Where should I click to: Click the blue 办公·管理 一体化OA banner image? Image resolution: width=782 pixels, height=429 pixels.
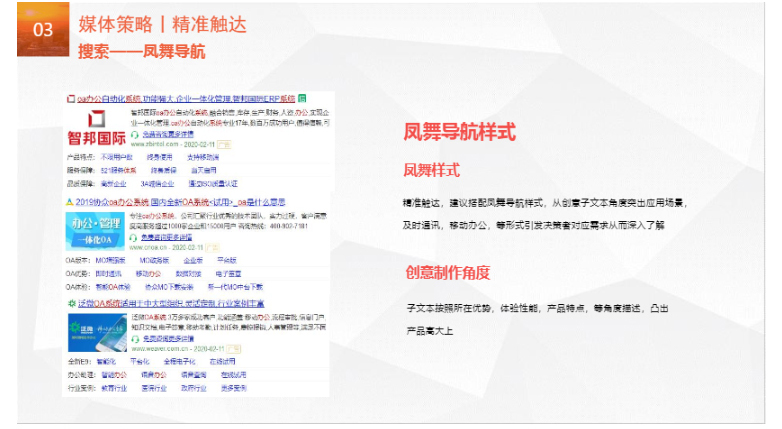pyautogui.click(x=96, y=230)
